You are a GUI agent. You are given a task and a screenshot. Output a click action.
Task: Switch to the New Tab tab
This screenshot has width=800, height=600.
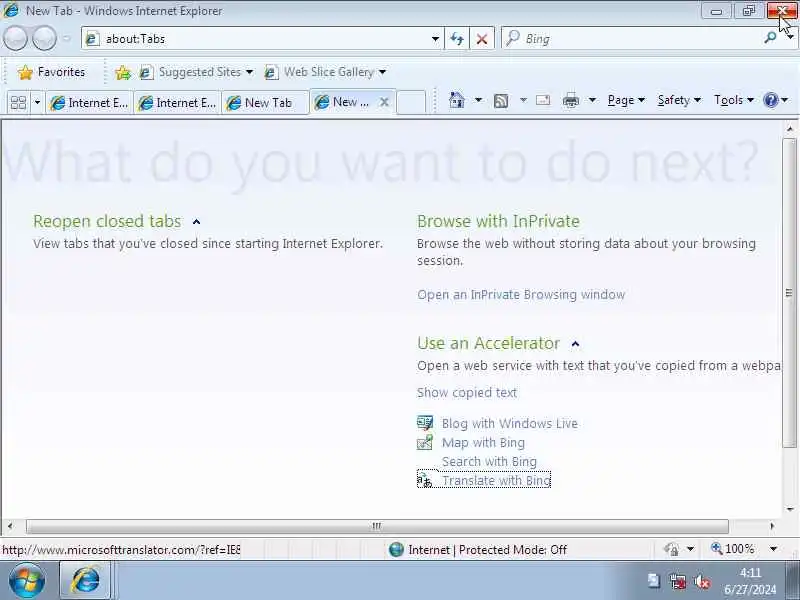(x=265, y=103)
